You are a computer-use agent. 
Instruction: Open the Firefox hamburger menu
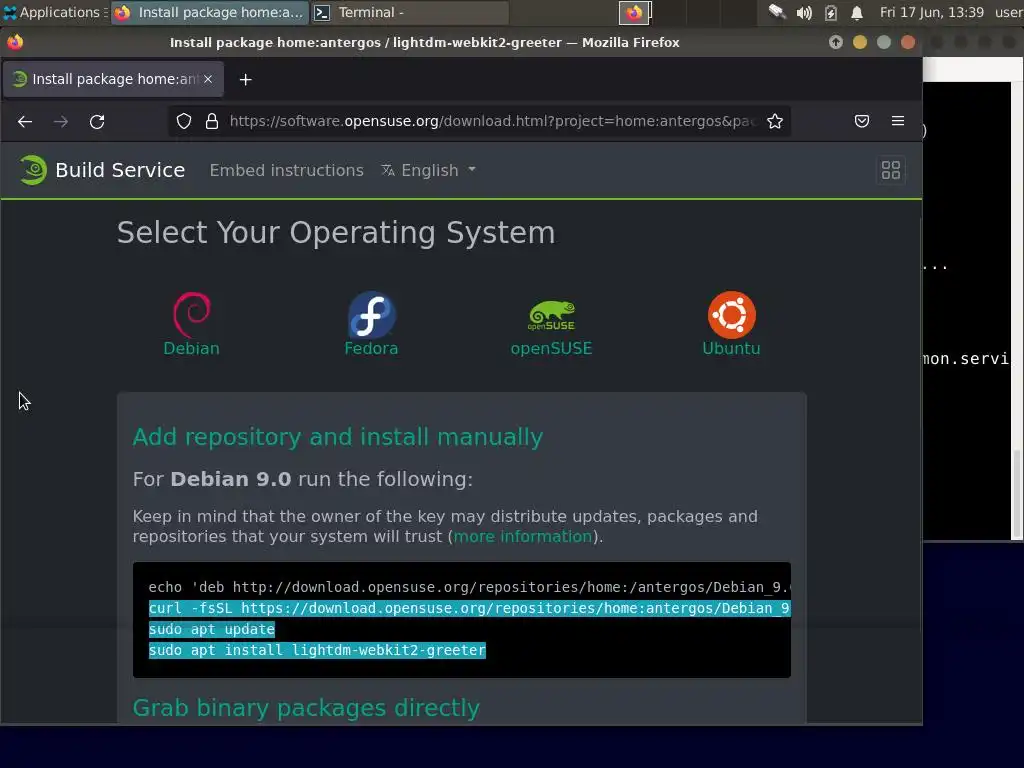coord(898,121)
